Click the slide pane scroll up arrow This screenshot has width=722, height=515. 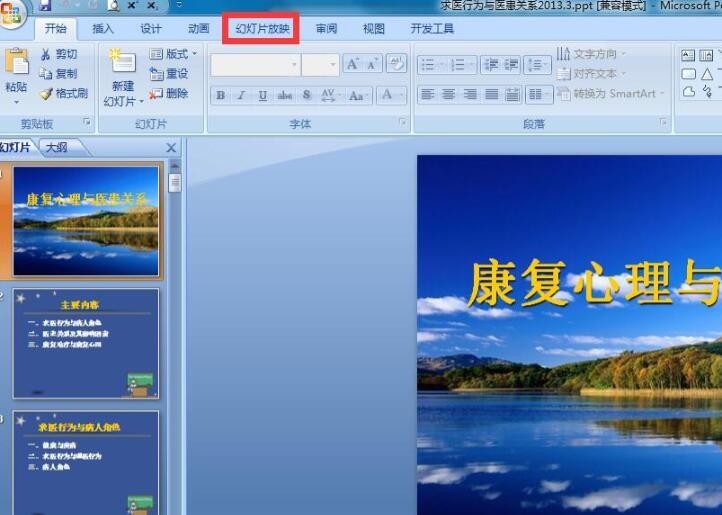(x=175, y=165)
